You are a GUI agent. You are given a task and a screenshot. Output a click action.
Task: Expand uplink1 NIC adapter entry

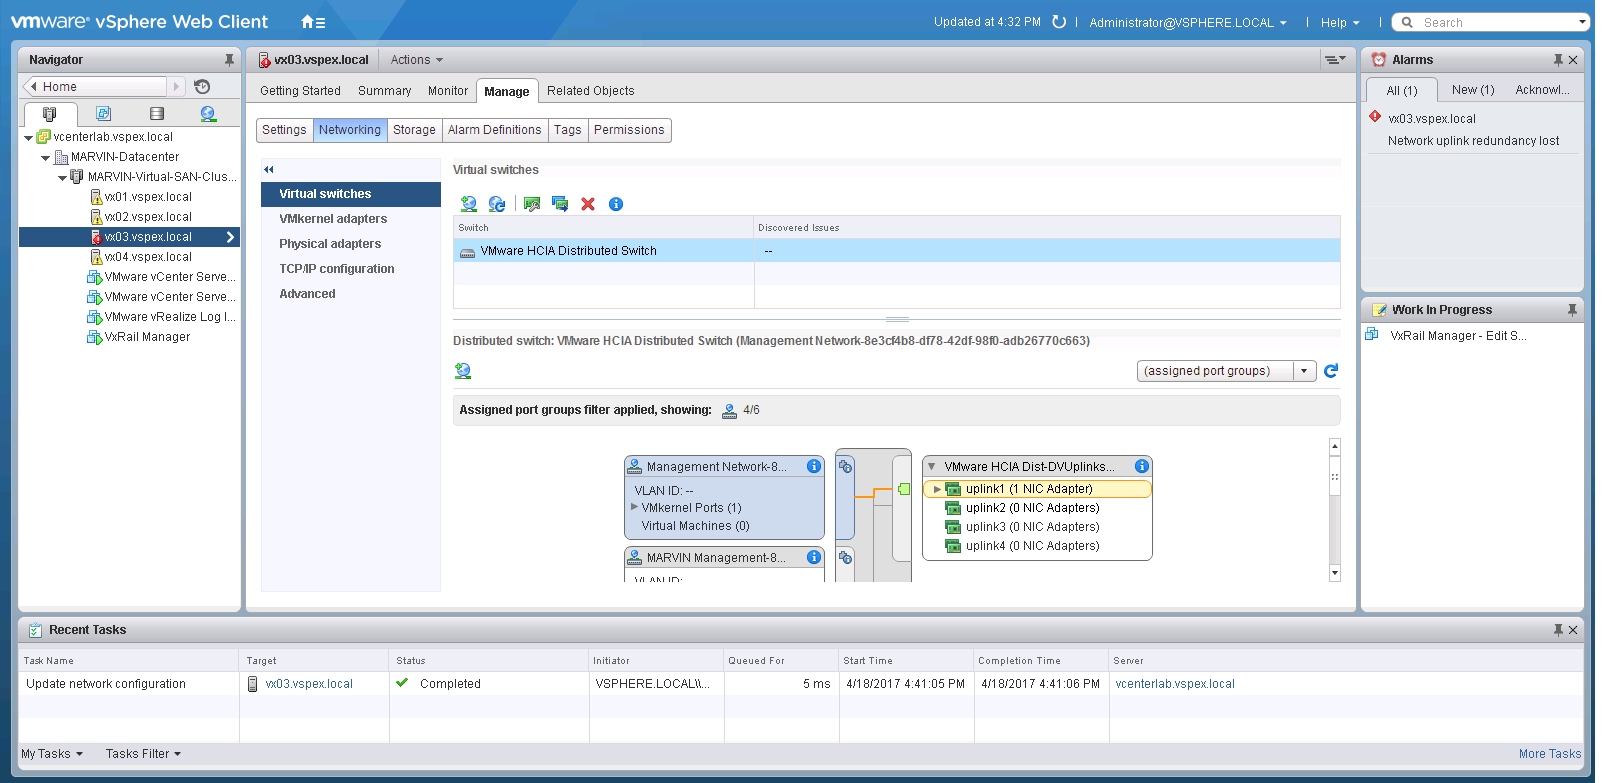coord(937,489)
